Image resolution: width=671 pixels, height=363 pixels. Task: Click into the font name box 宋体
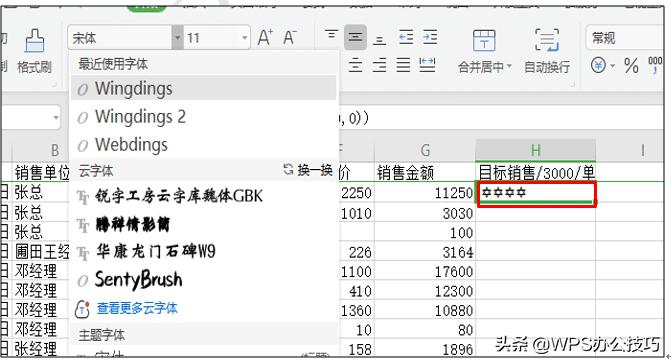coord(120,38)
